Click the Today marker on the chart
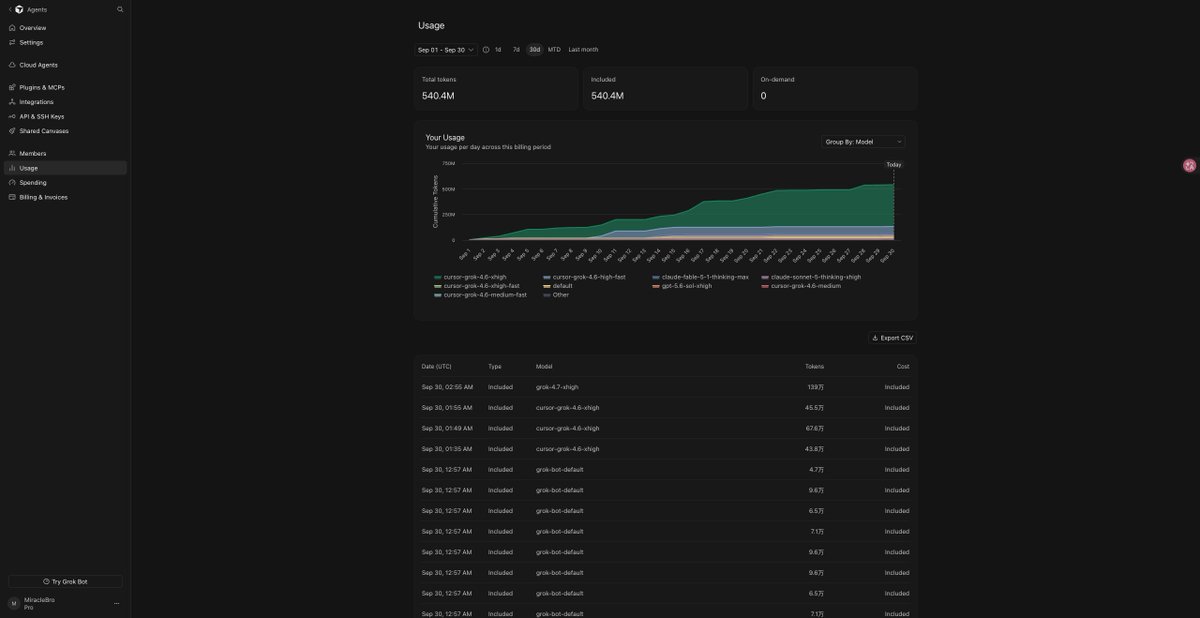Viewport: 1200px width, 618px height. pyautogui.click(x=894, y=164)
